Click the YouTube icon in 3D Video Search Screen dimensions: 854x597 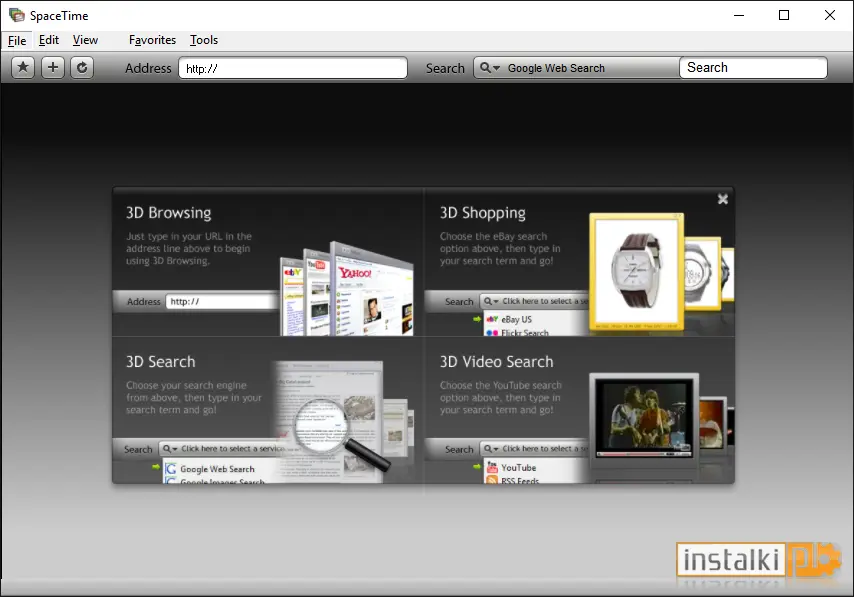click(x=492, y=467)
